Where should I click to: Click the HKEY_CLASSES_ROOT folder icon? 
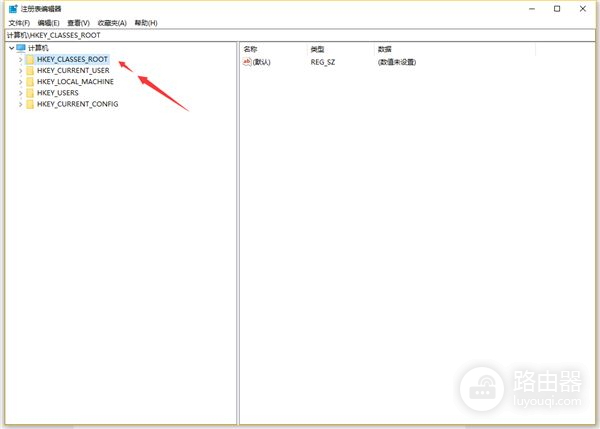[30, 59]
